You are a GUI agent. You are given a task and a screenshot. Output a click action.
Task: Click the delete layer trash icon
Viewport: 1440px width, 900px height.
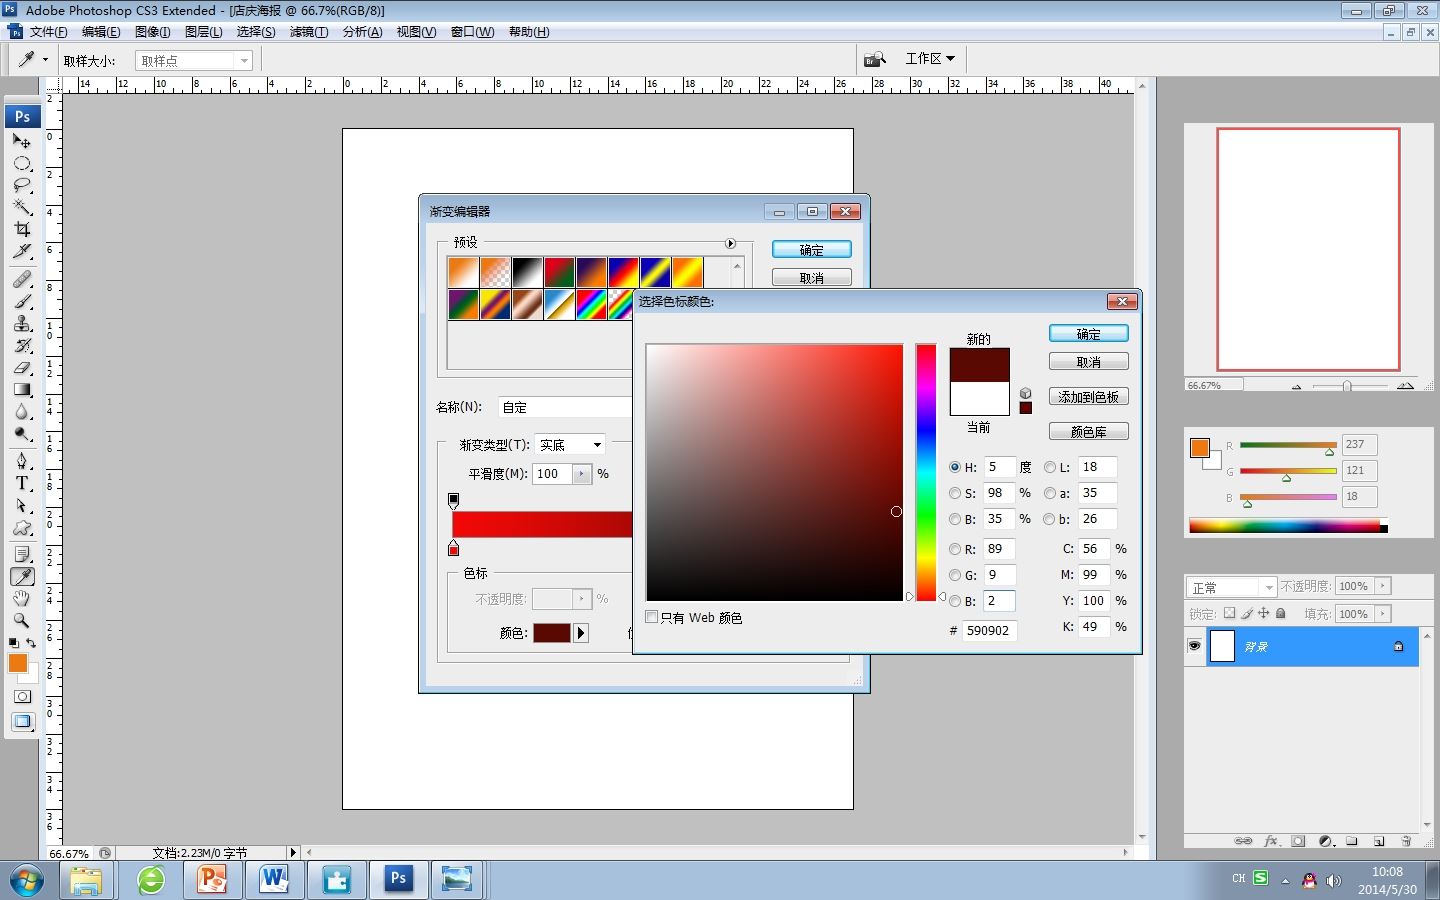1406,841
